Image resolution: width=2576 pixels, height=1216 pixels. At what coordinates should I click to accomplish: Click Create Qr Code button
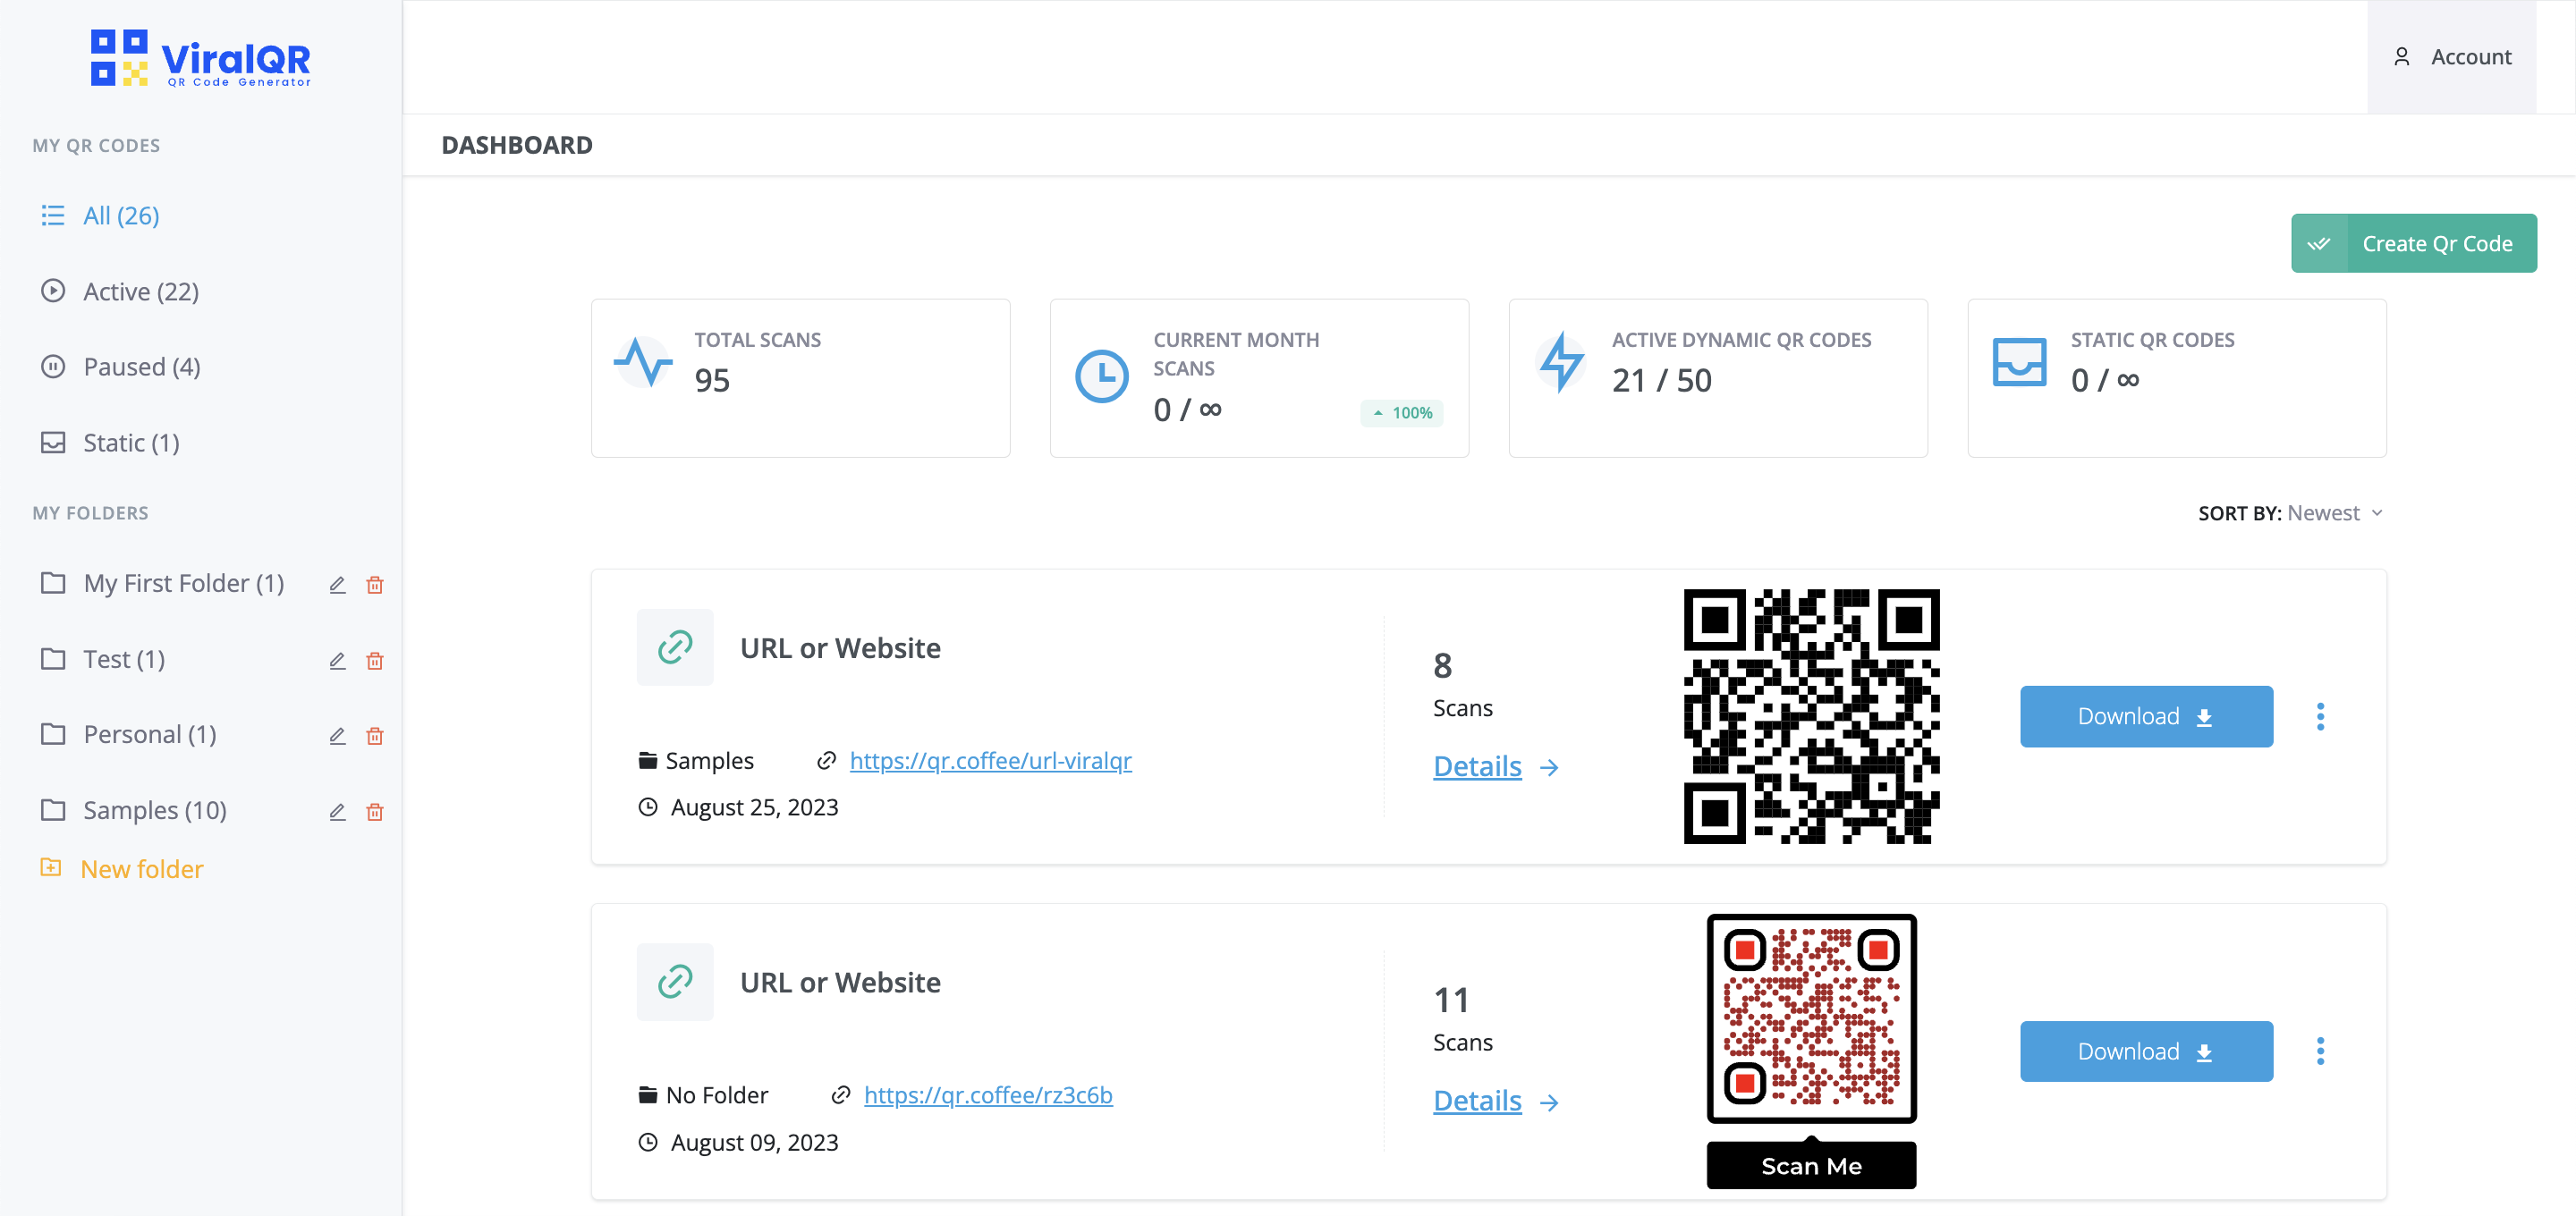[2413, 243]
